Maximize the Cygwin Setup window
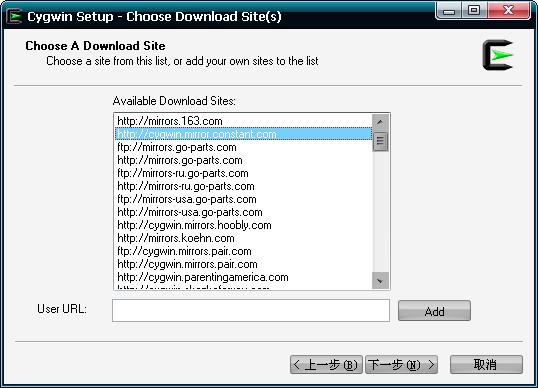The image size is (538, 388). coord(474,10)
